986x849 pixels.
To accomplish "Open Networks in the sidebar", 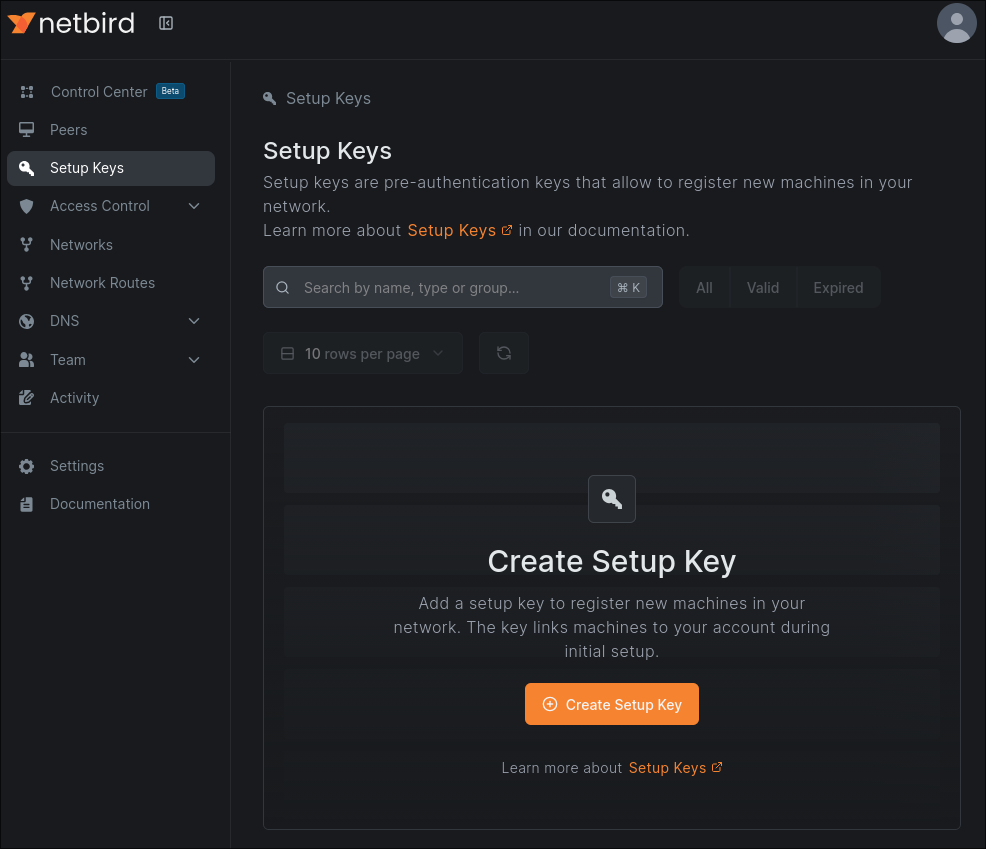I will (x=81, y=245).
